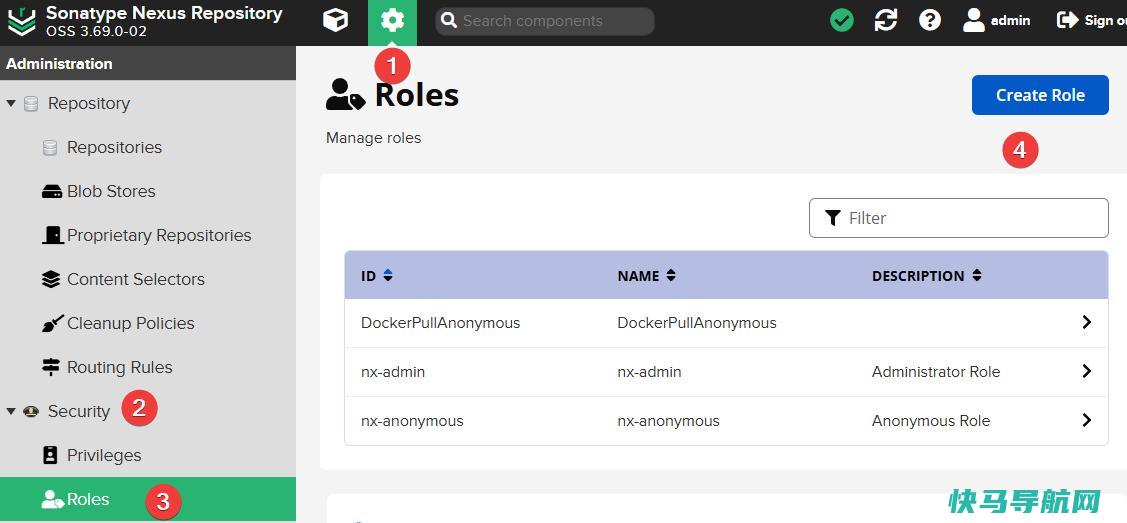
Task: Select Roles in the sidebar
Action: [x=148, y=499]
